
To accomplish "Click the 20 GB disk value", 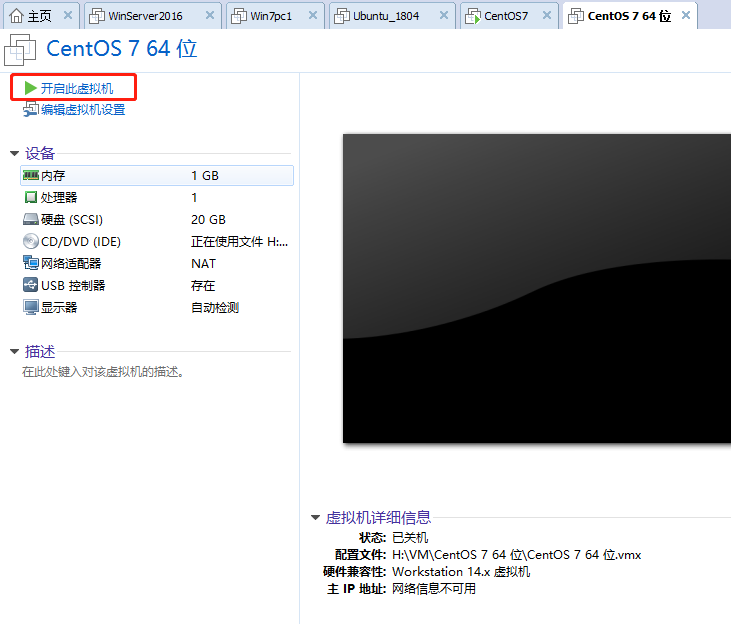I will [x=208, y=219].
